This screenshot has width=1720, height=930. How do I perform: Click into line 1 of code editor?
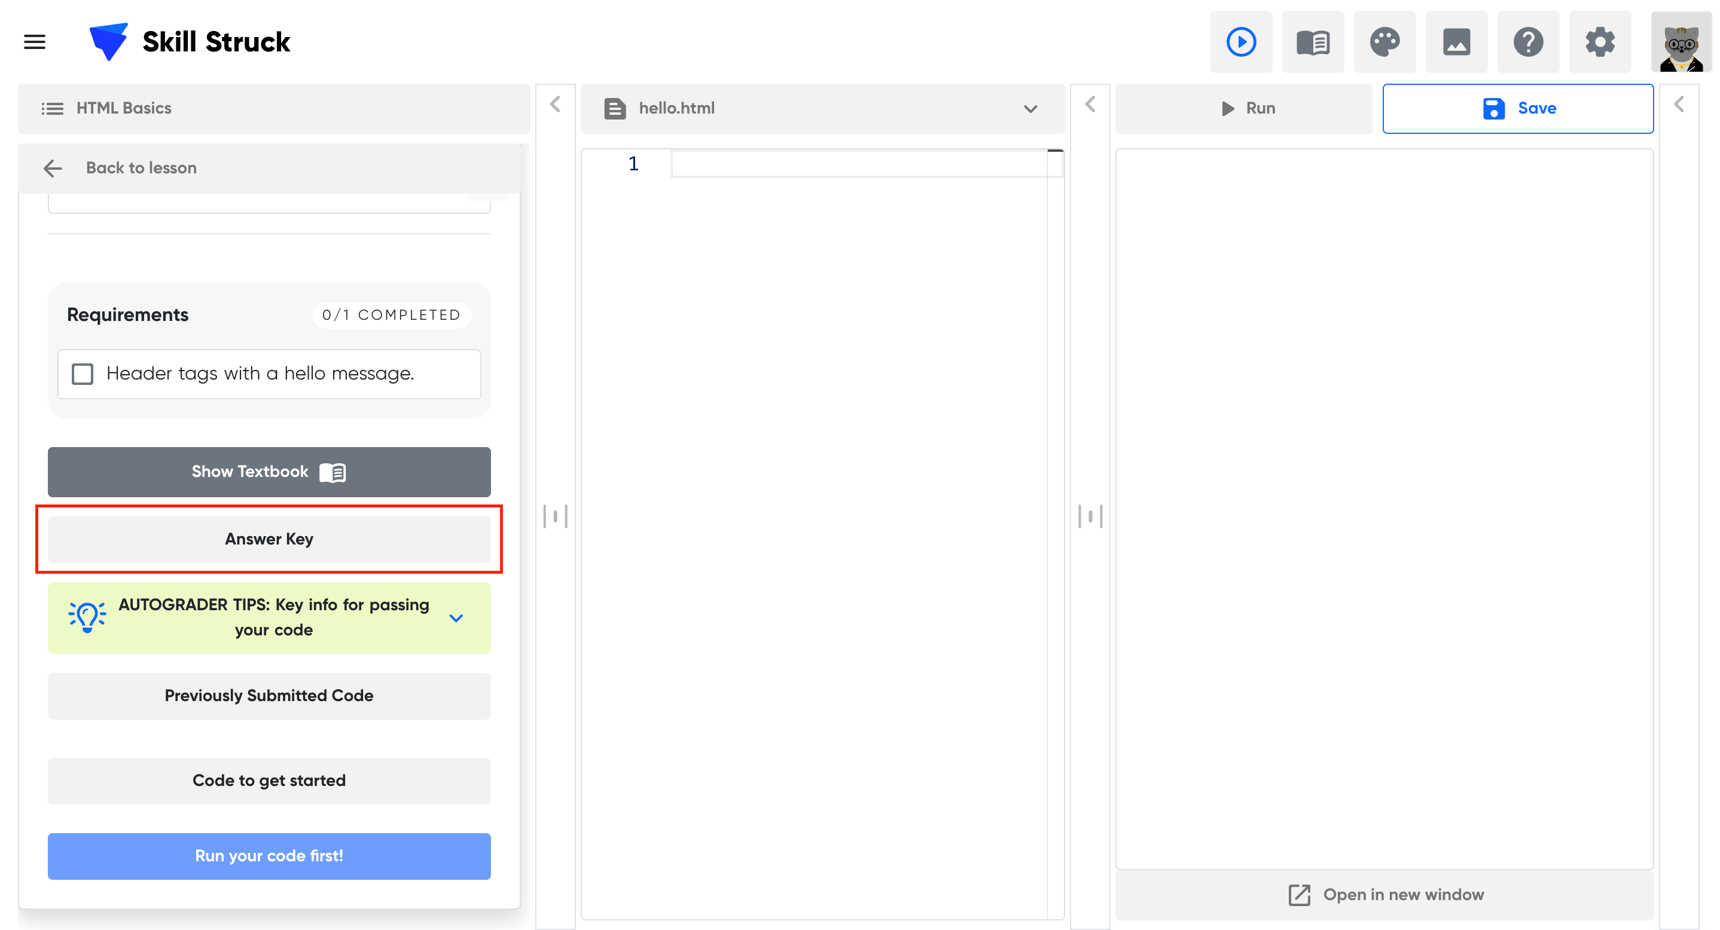point(860,164)
